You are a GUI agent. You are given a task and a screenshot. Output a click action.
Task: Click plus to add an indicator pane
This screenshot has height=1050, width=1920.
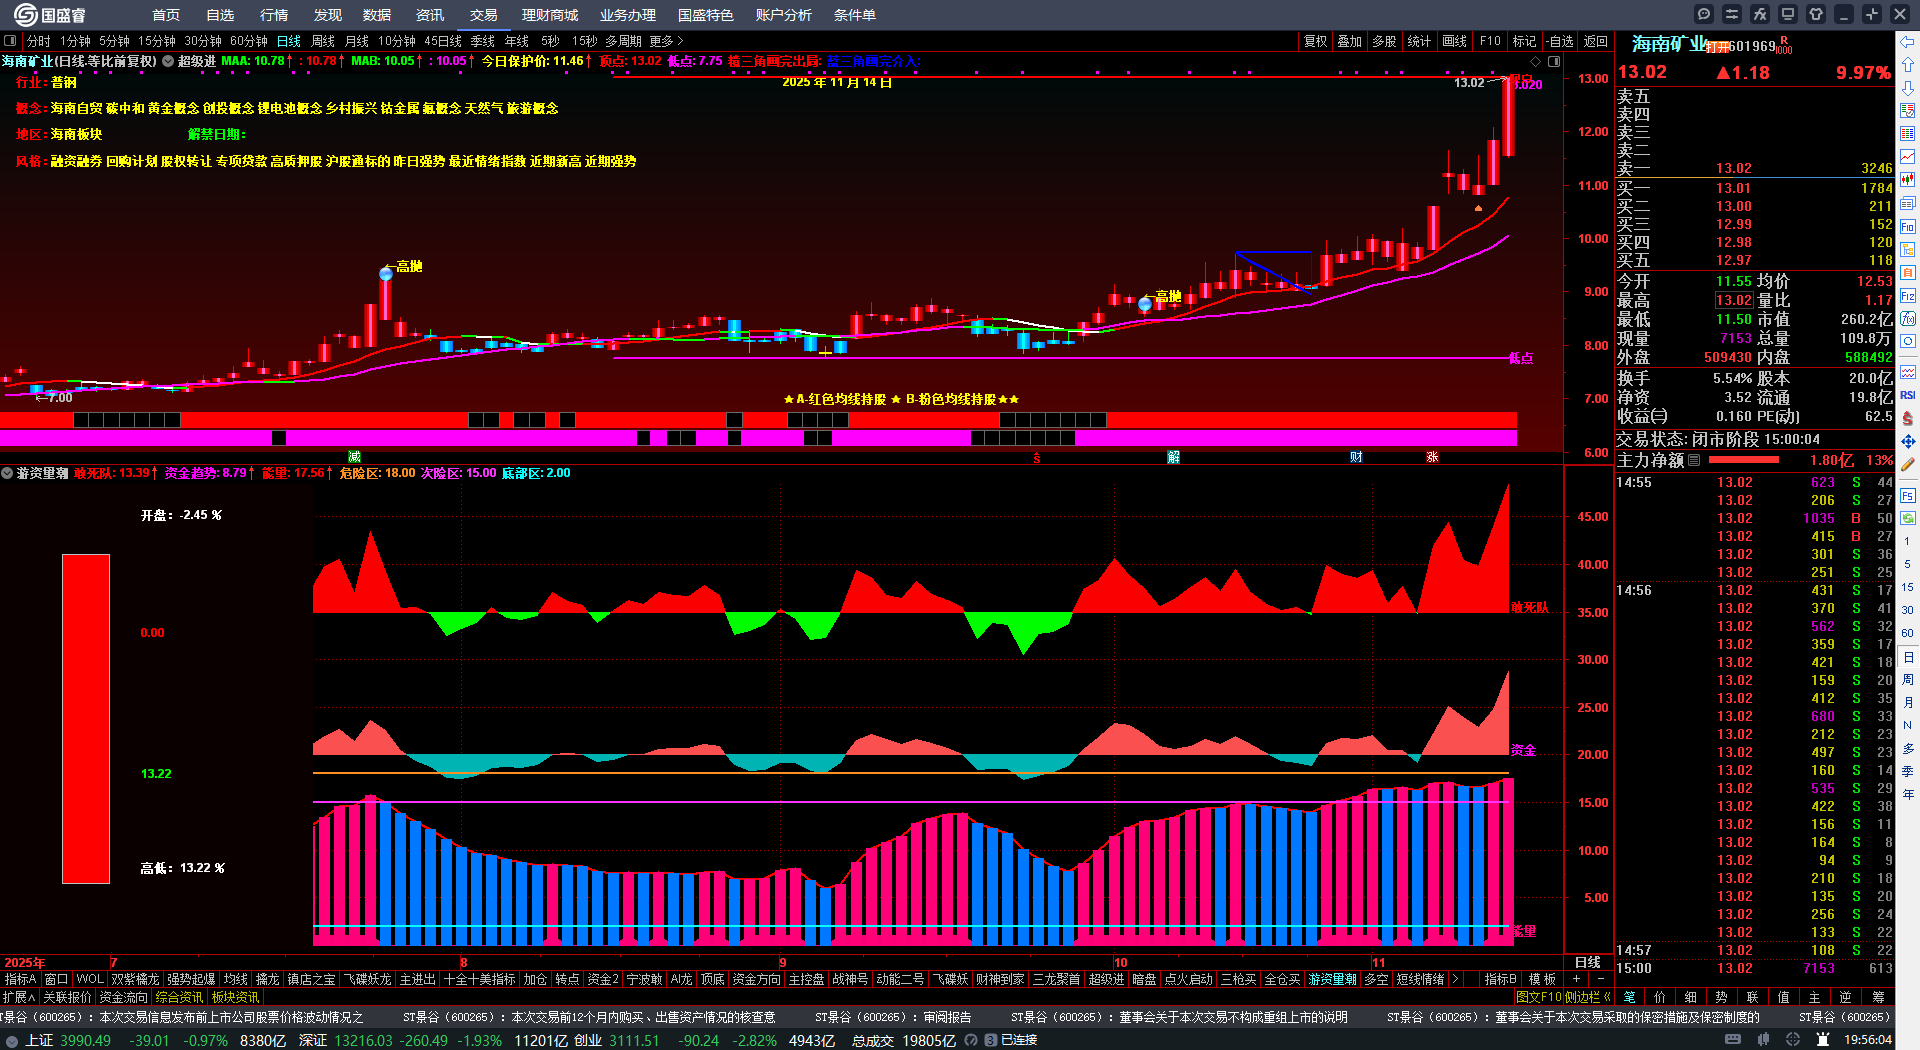pyautogui.click(x=1577, y=979)
